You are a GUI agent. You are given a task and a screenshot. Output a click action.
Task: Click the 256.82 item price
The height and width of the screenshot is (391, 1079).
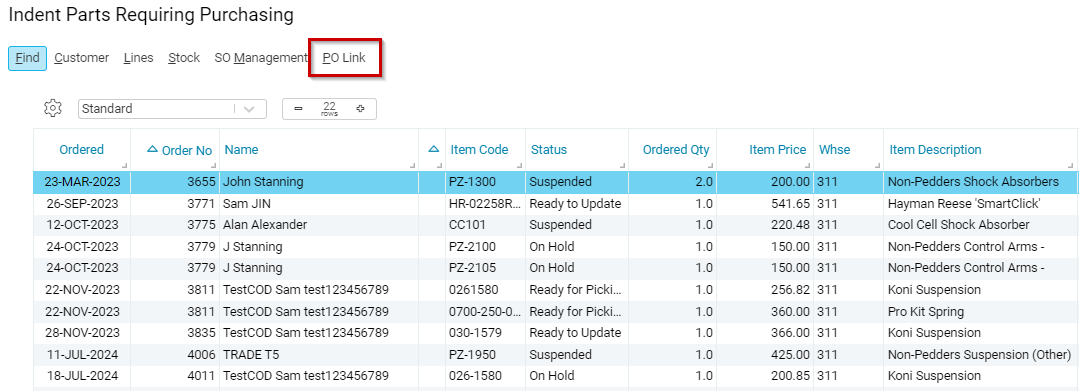pos(791,290)
